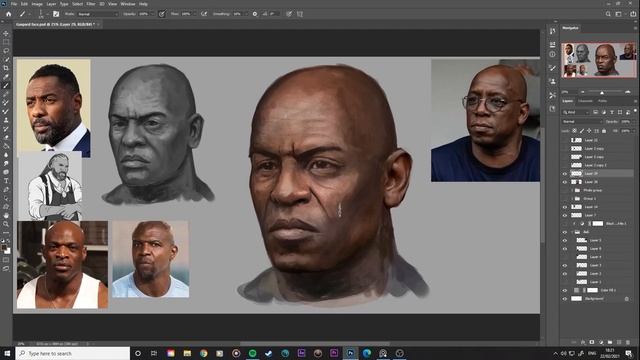Select the Rectangular Marquee tool
This screenshot has width=640, height=360.
point(6,42)
